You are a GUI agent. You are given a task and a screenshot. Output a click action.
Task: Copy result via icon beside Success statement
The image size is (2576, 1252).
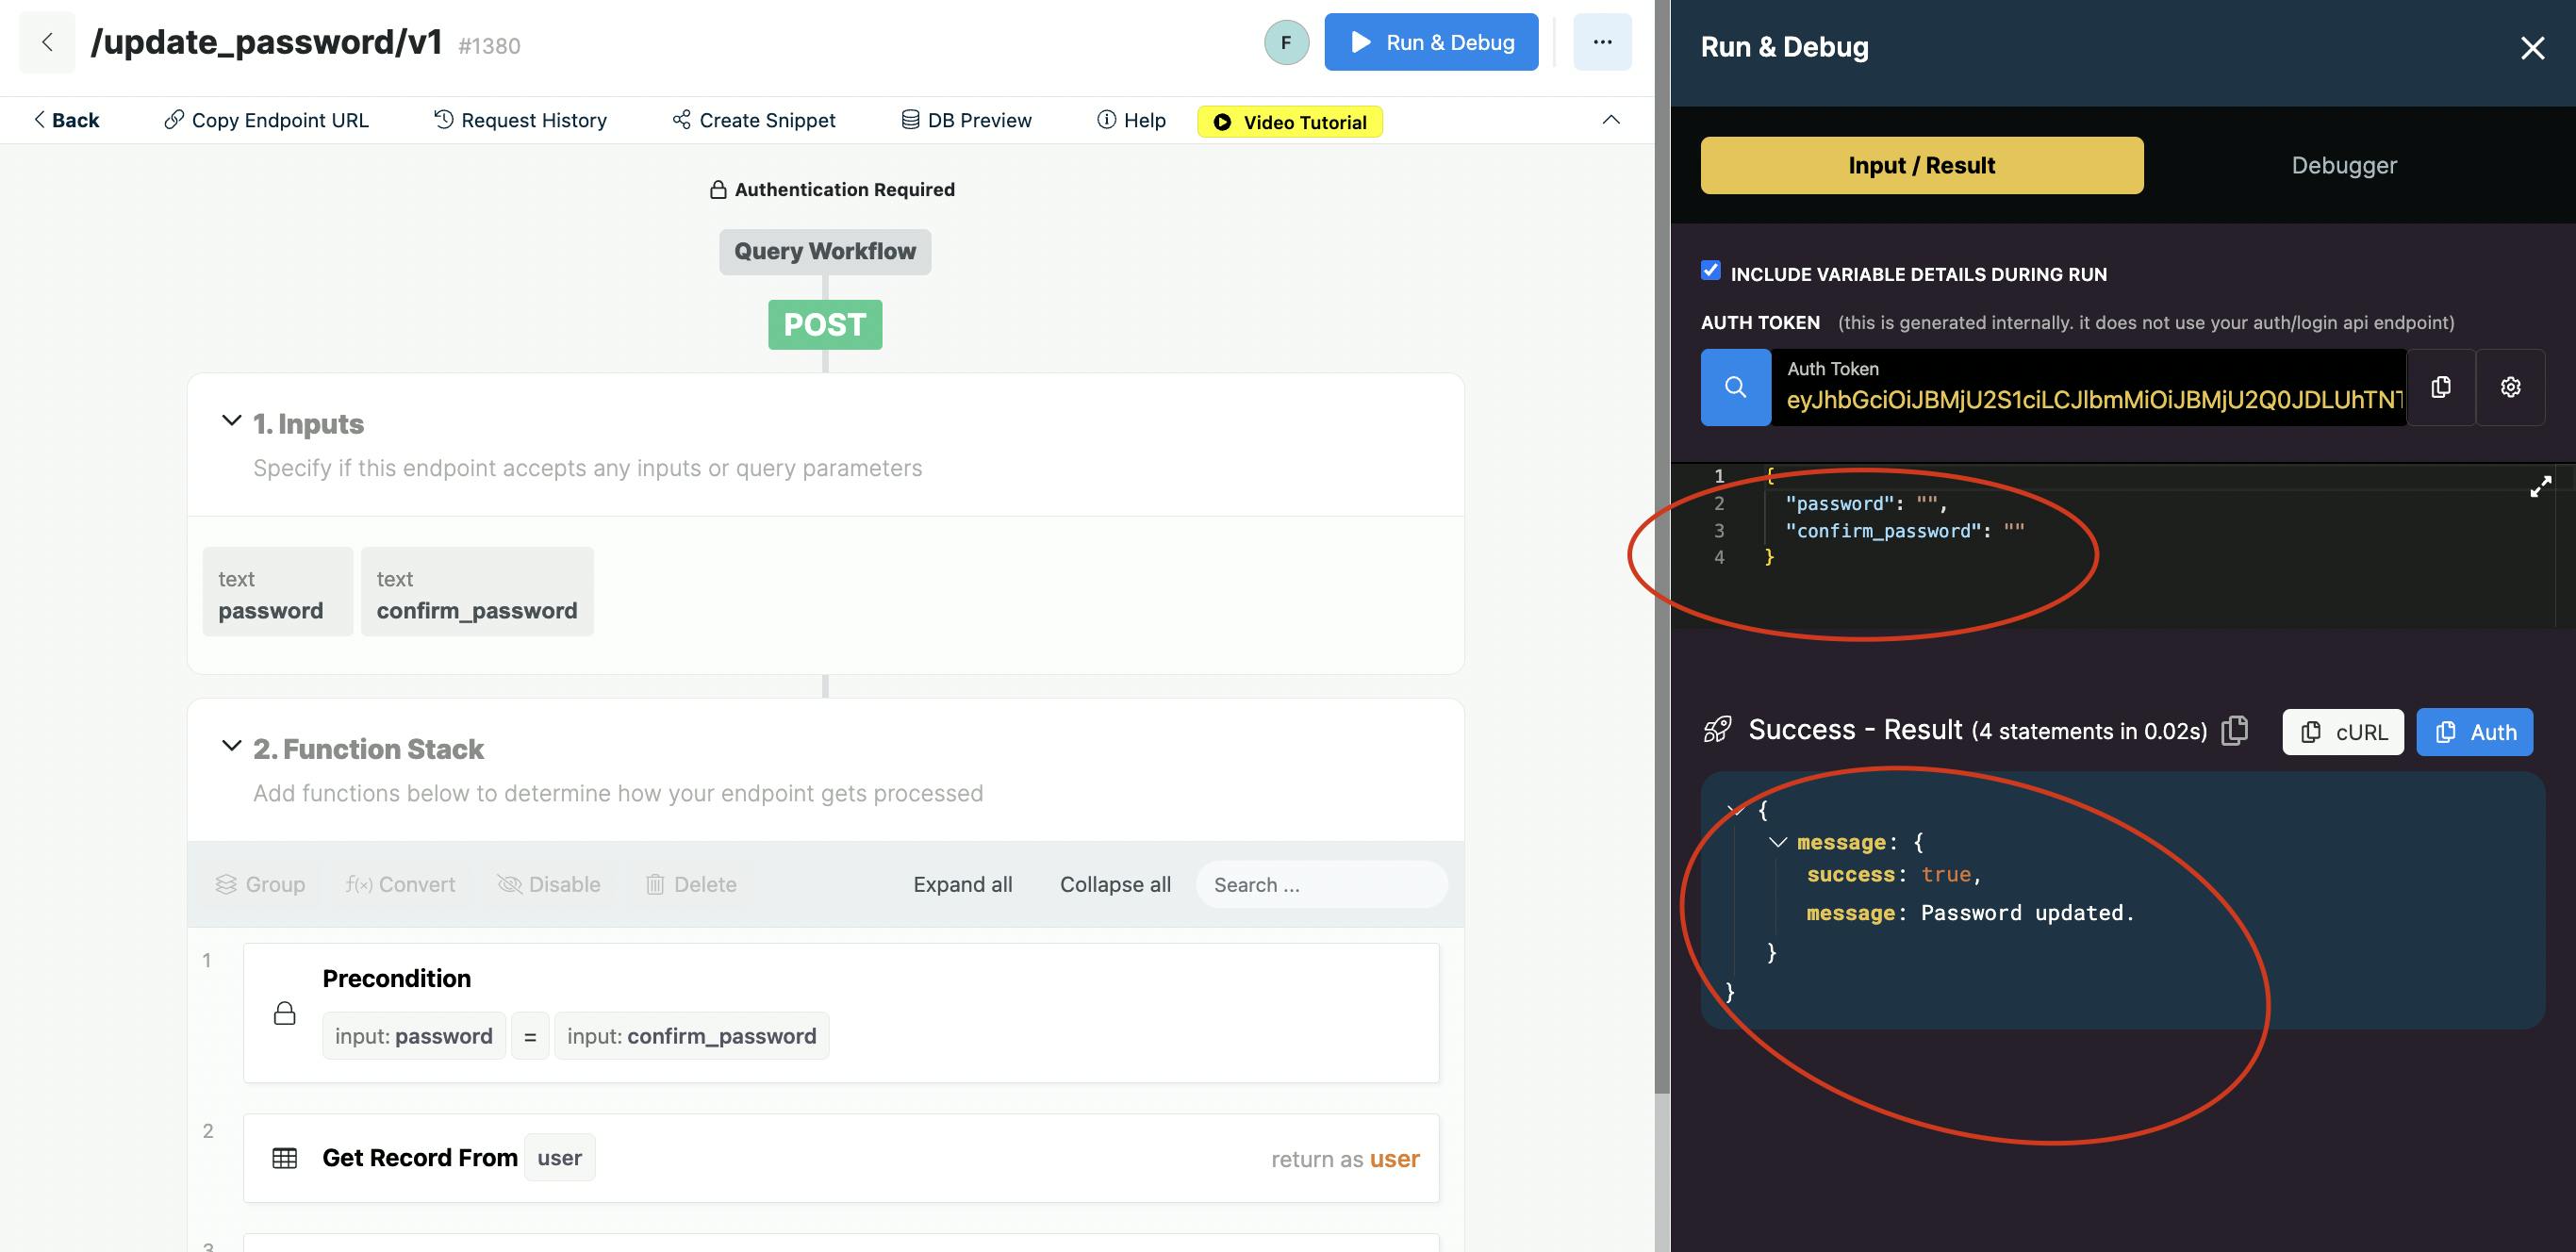click(2234, 731)
